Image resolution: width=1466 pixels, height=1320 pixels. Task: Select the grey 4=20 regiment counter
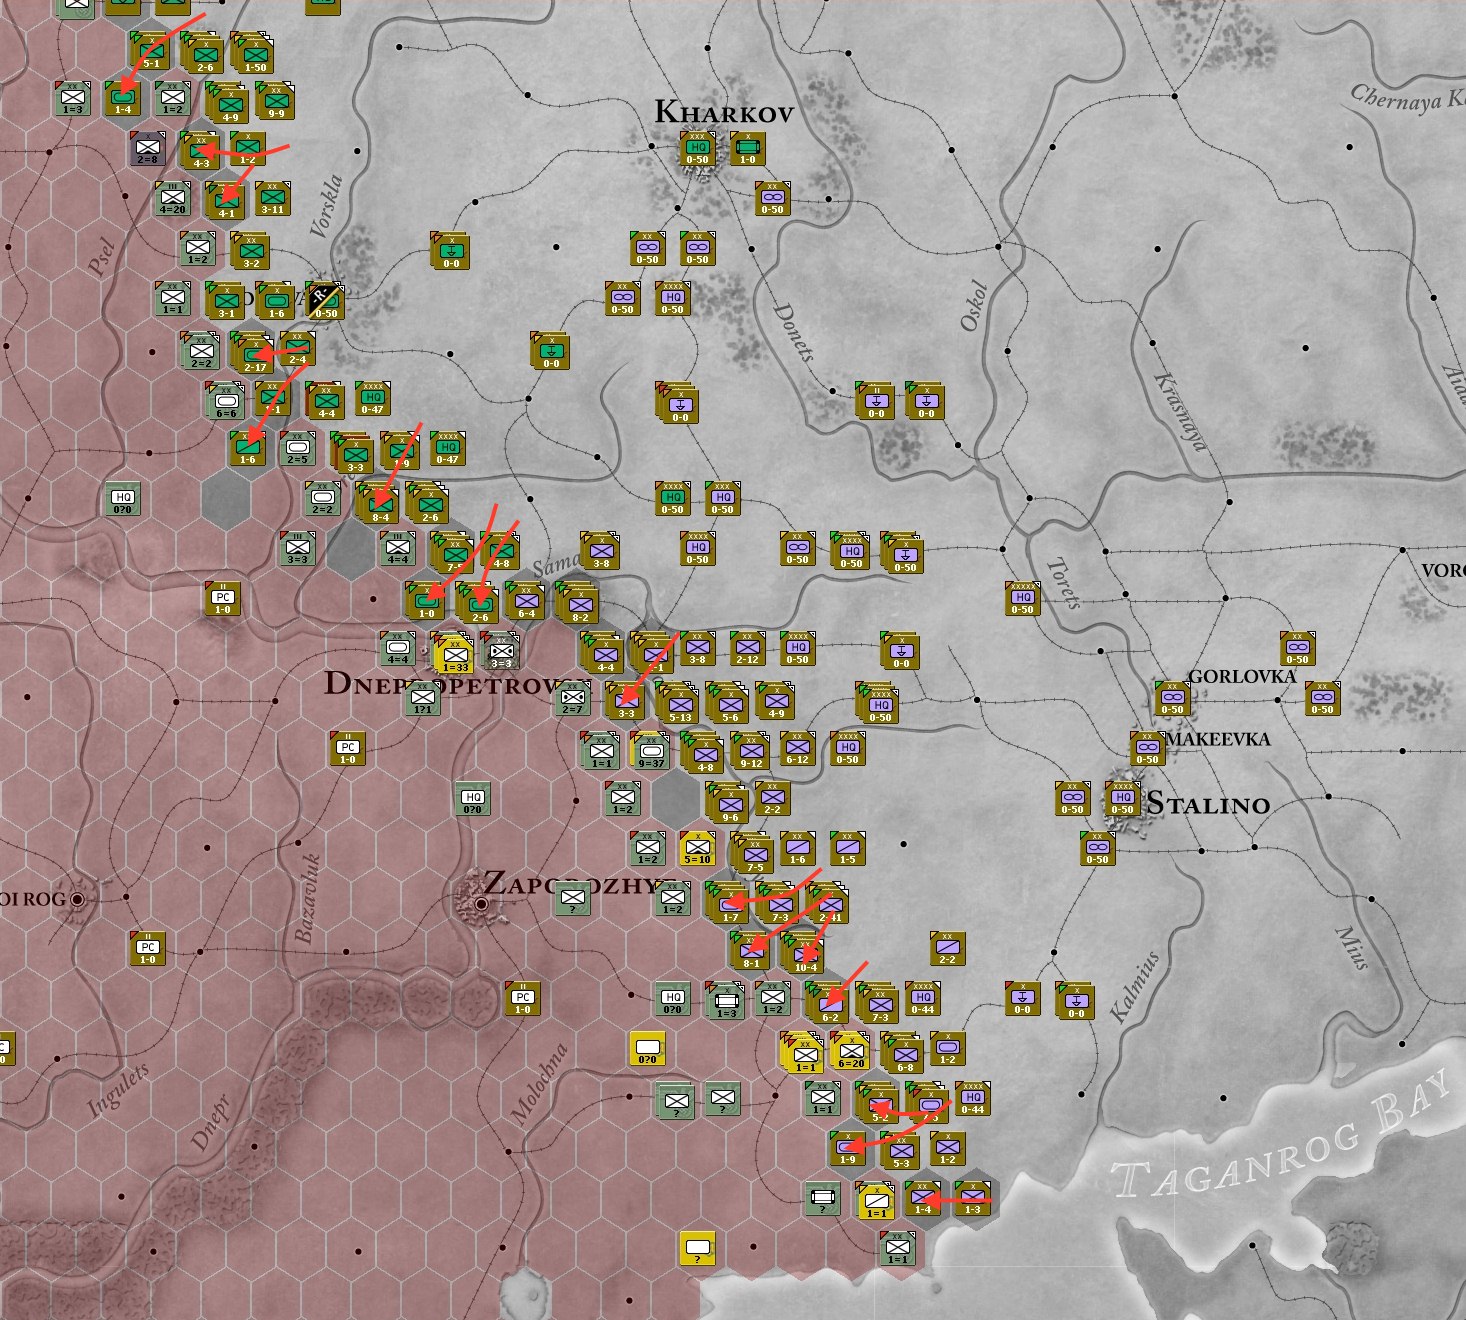pos(173,197)
